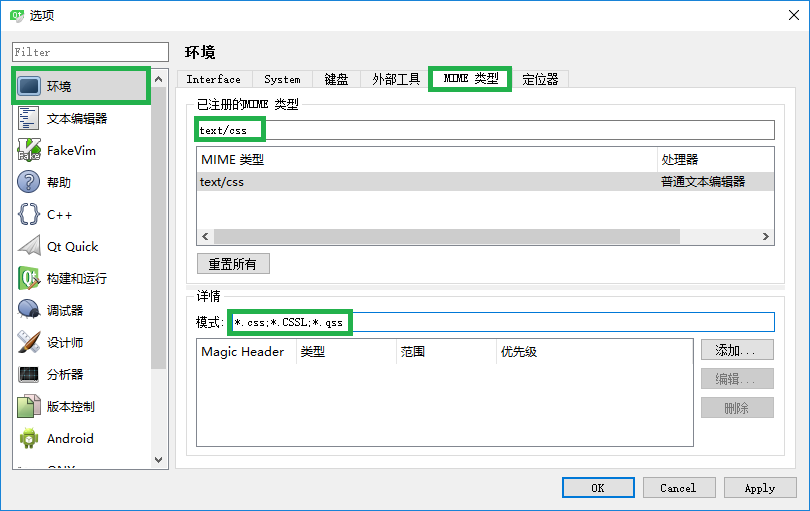Open the 调试器 bug icon
The image size is (810, 511).
[29, 310]
